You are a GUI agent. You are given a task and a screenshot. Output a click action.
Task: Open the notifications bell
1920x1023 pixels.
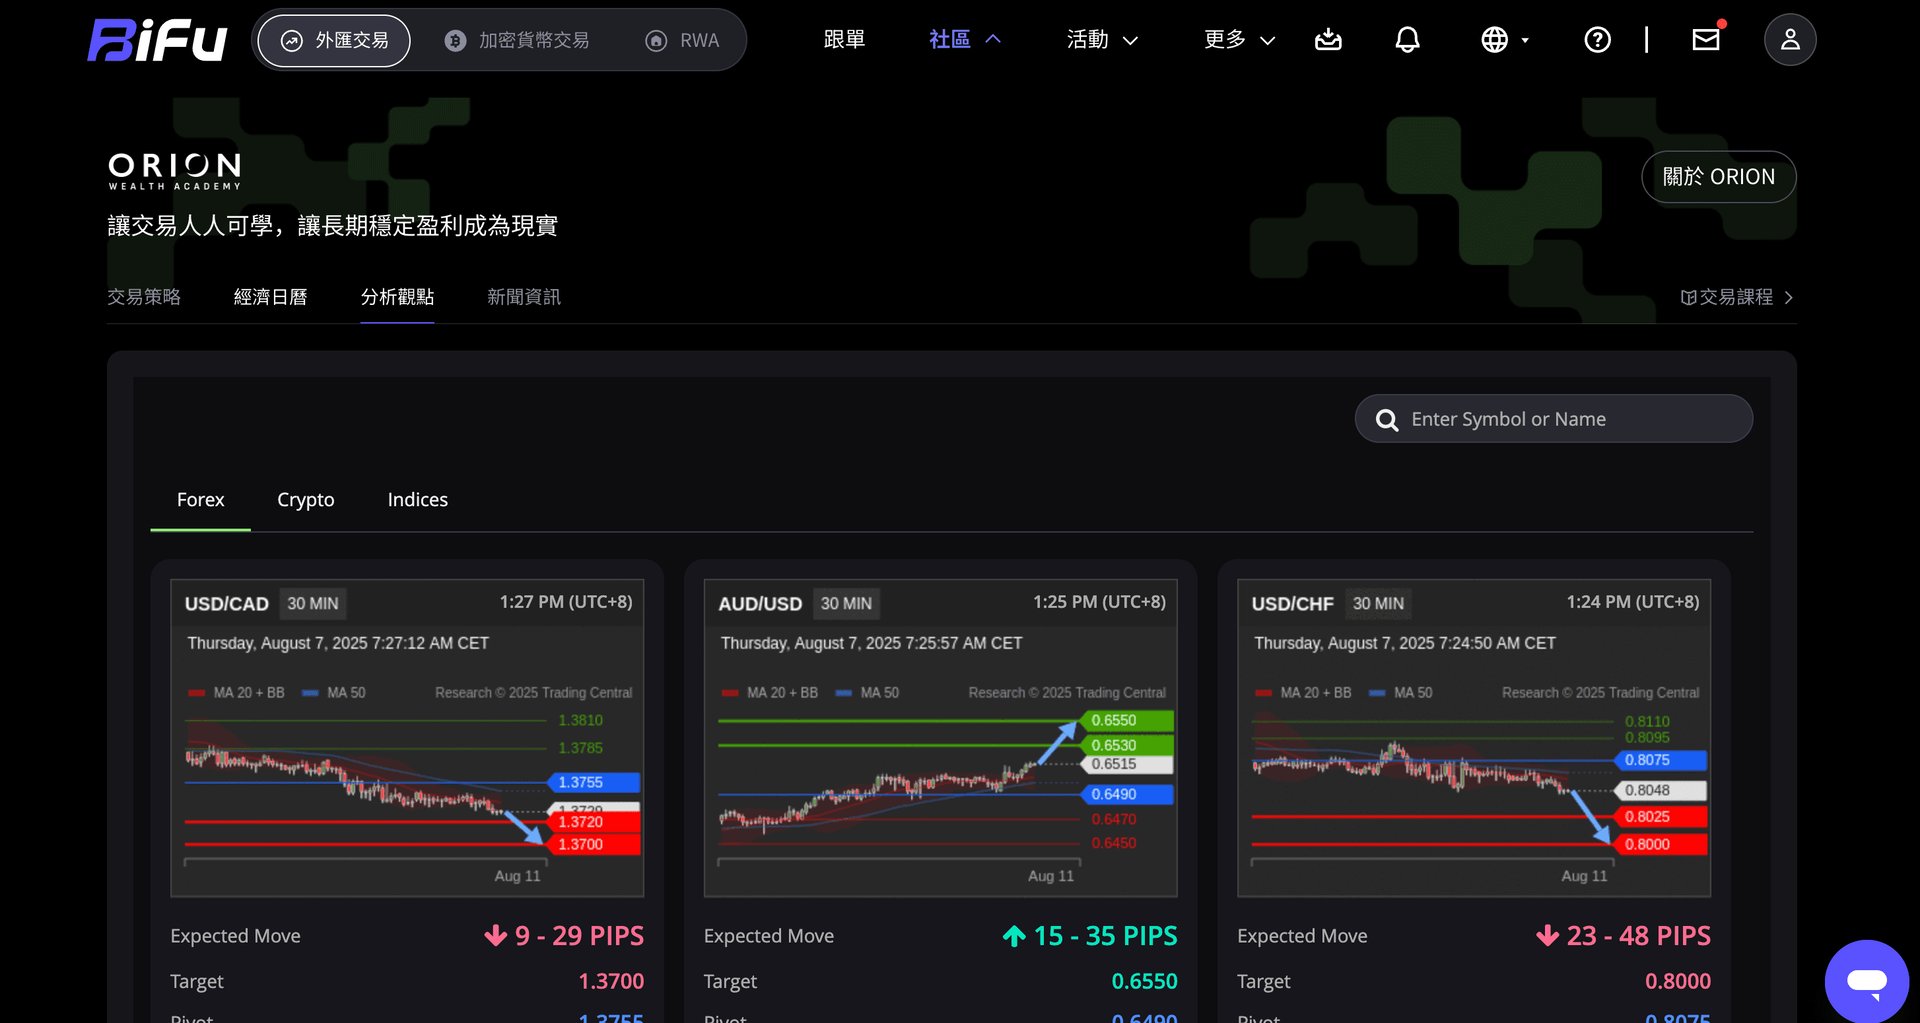pos(1407,40)
